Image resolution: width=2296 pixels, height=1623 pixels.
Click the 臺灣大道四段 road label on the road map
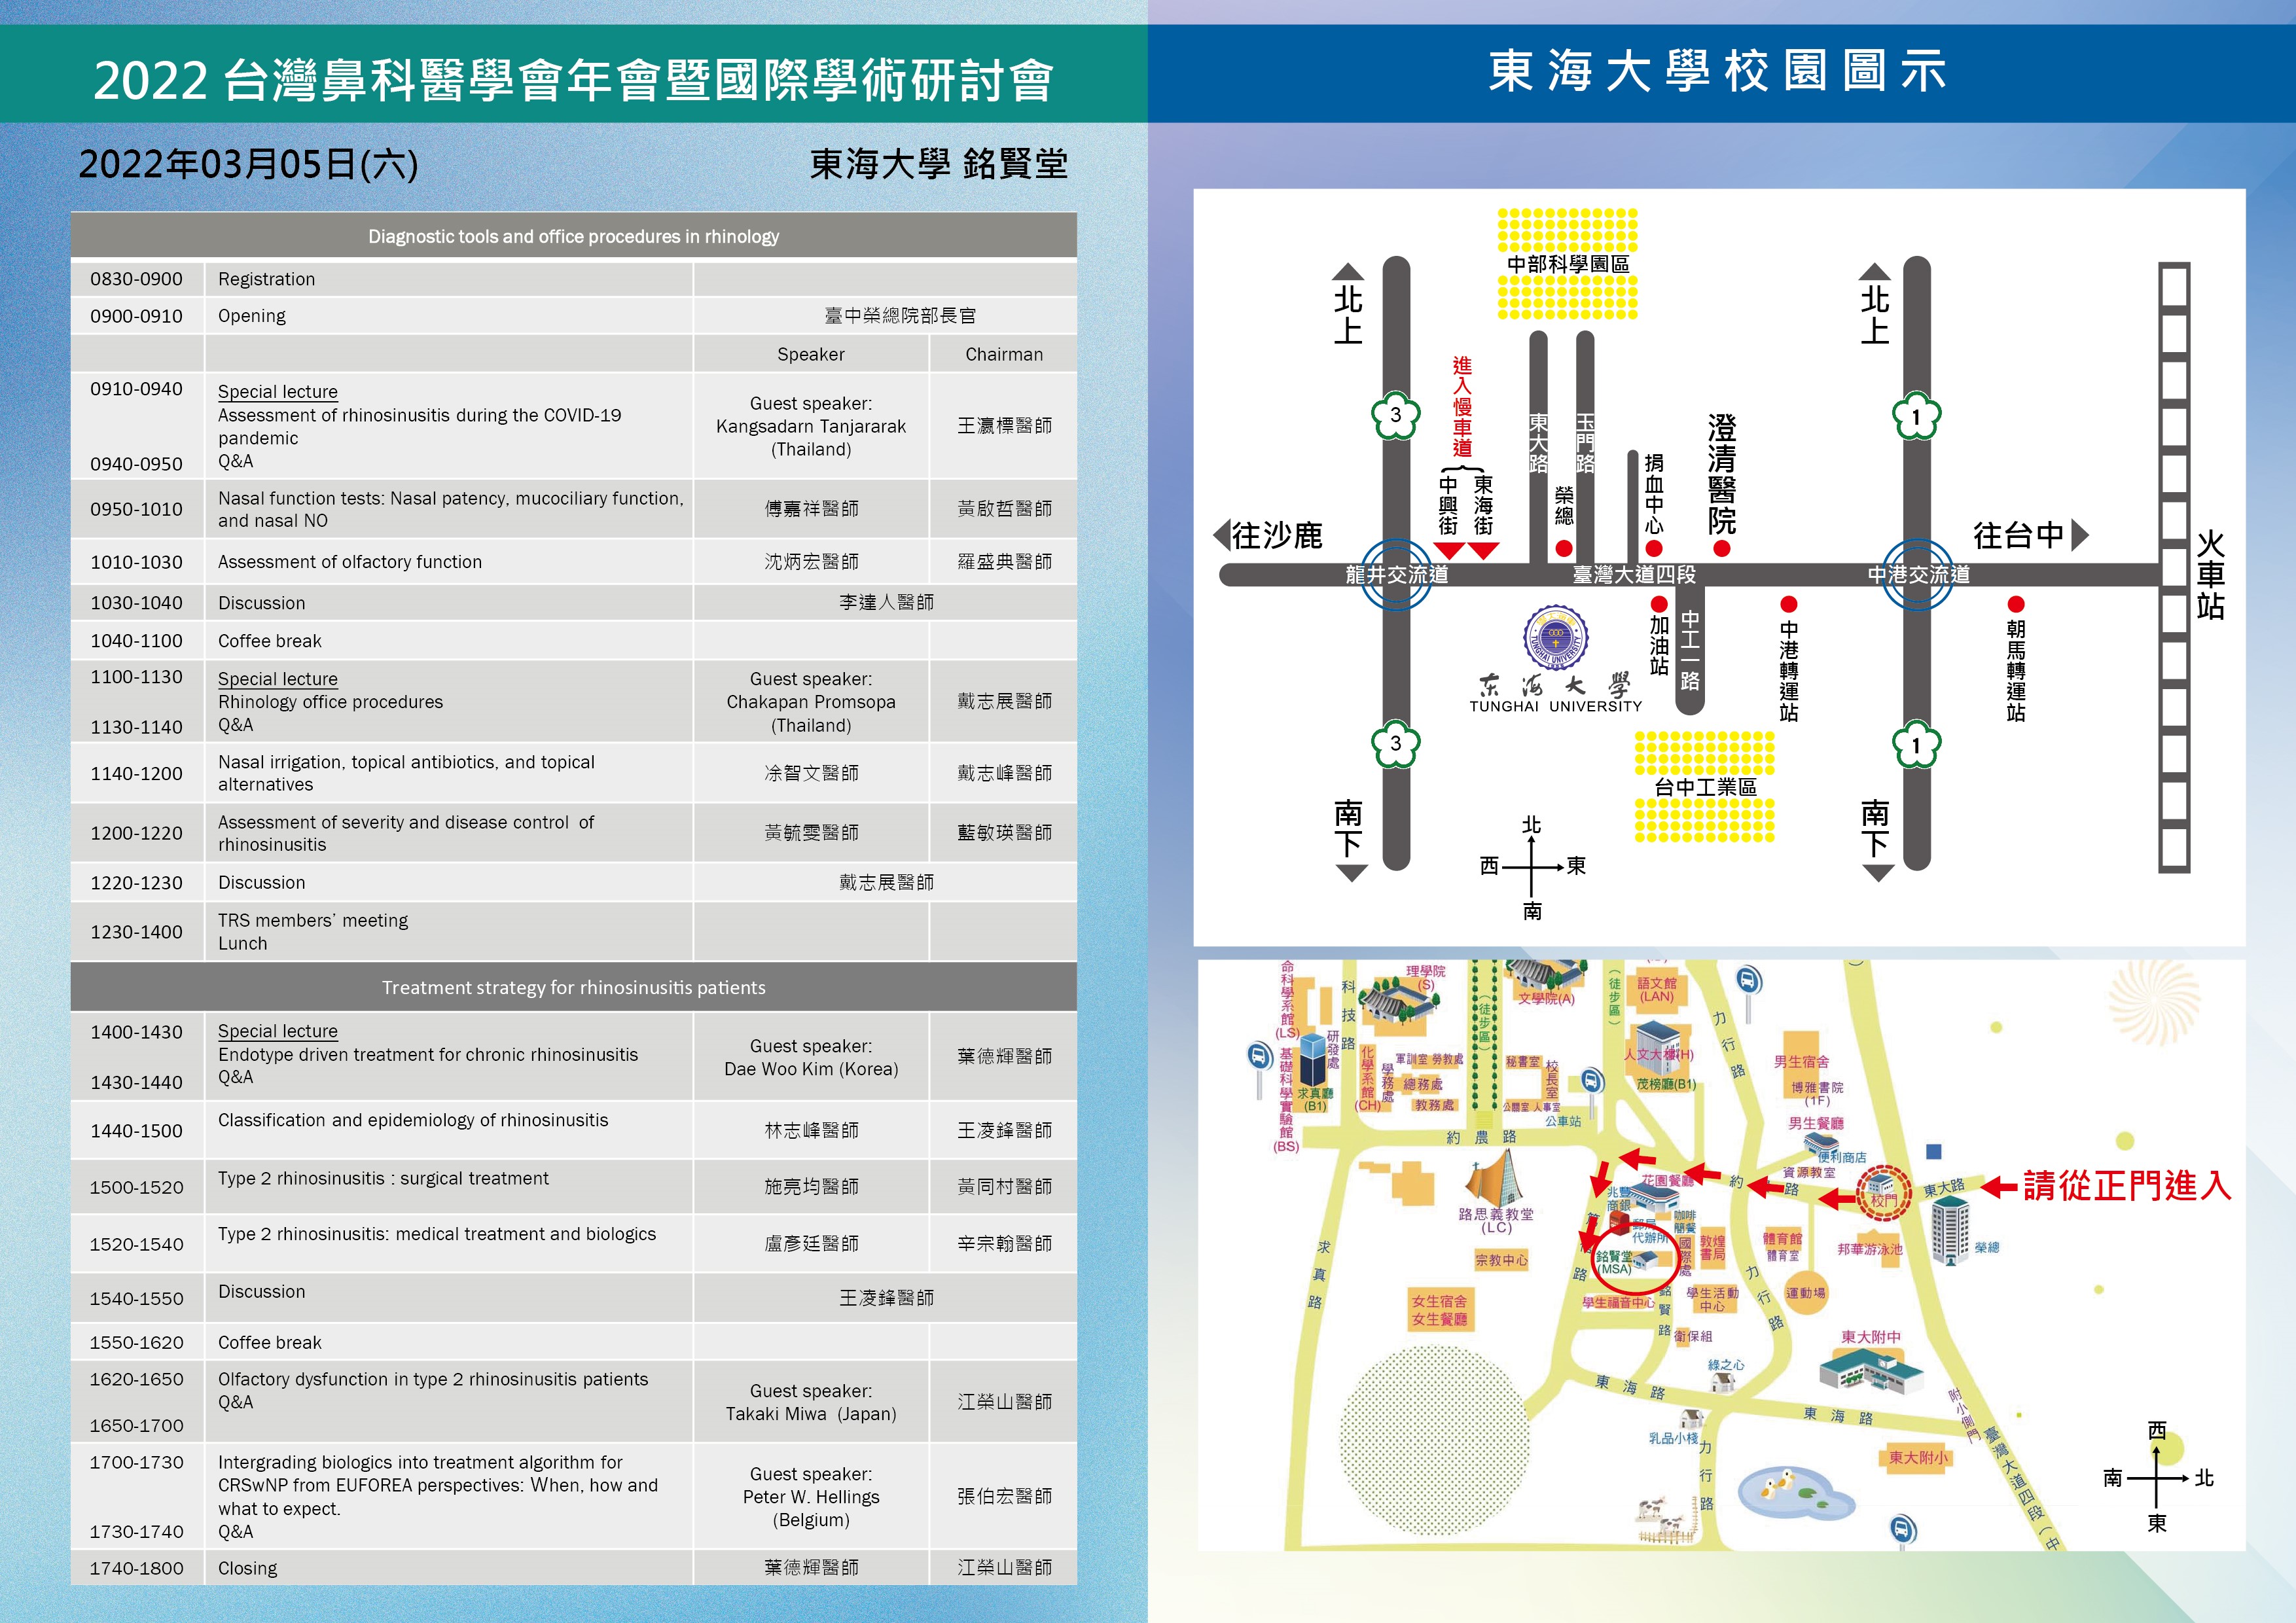pos(1634,575)
